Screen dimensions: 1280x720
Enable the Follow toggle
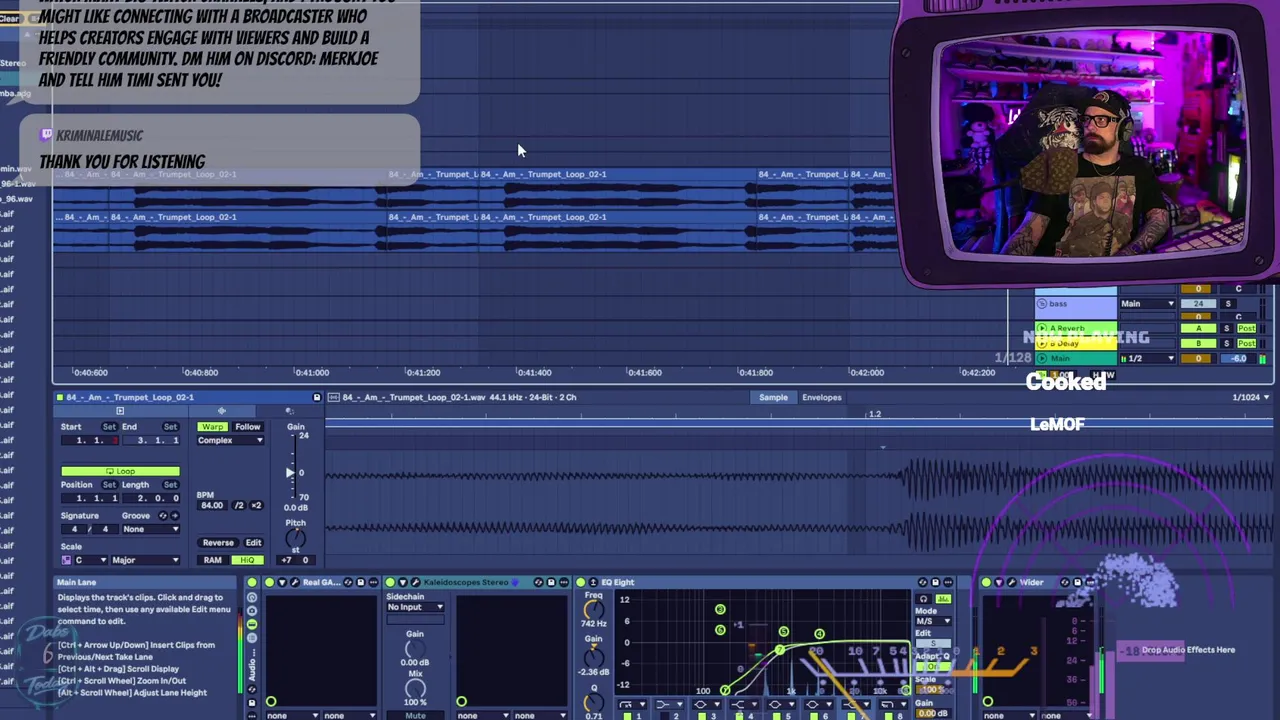coord(247,427)
